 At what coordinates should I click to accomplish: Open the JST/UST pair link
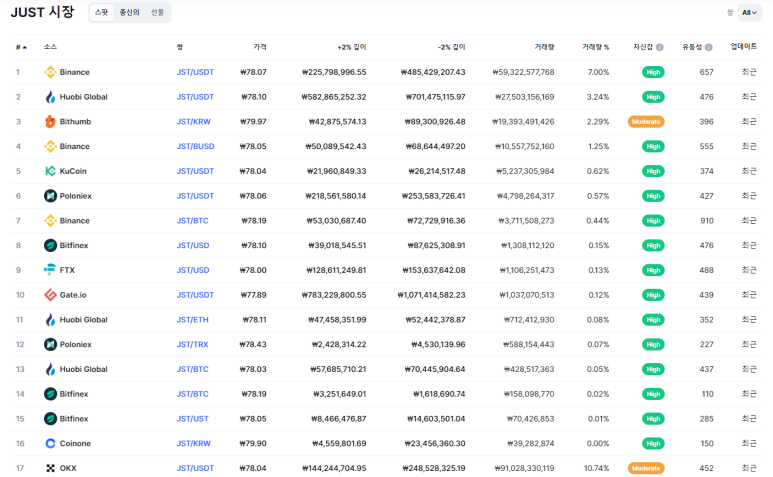pos(193,419)
